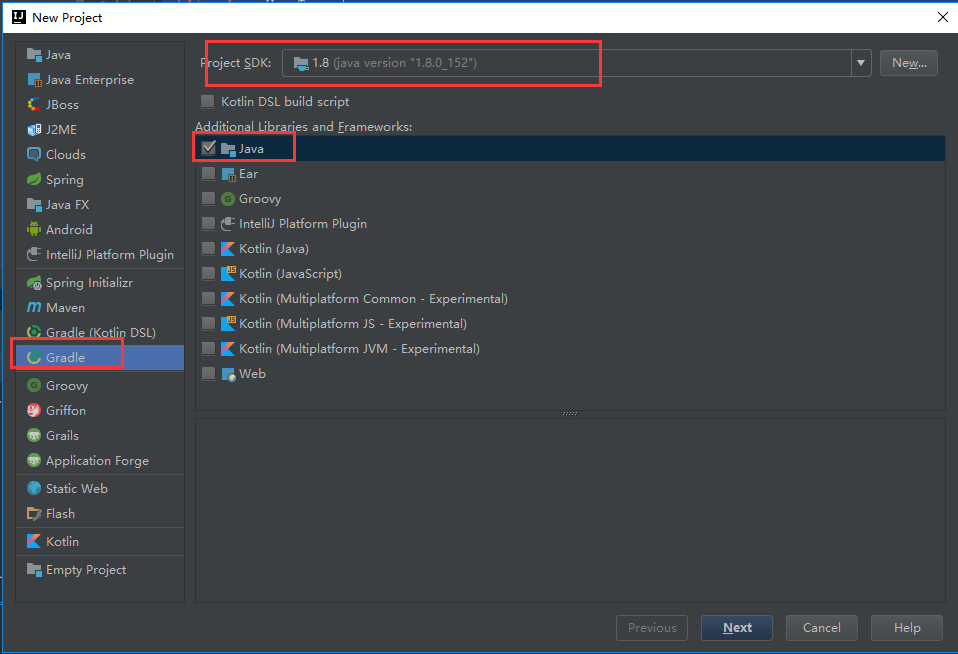The image size is (958, 654).
Task: Click the Java framework folder icon
Action: click(228, 149)
